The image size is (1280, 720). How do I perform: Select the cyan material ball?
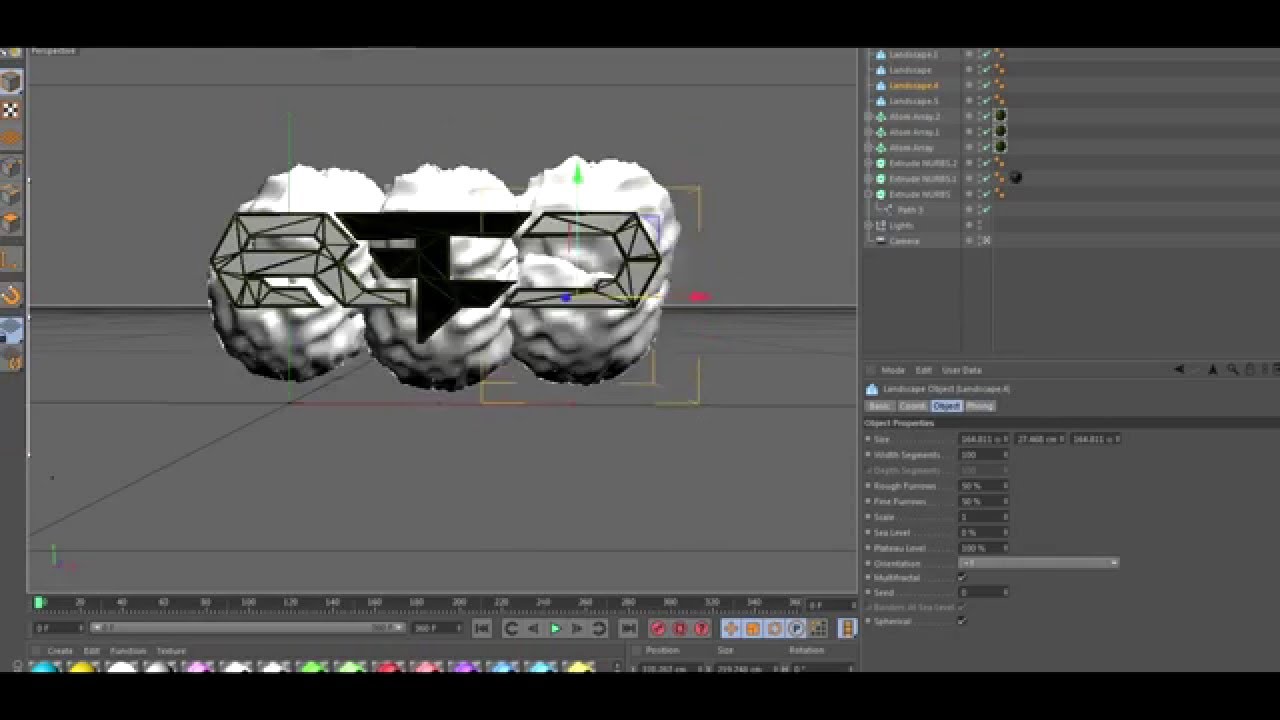pyautogui.click(x=44, y=666)
